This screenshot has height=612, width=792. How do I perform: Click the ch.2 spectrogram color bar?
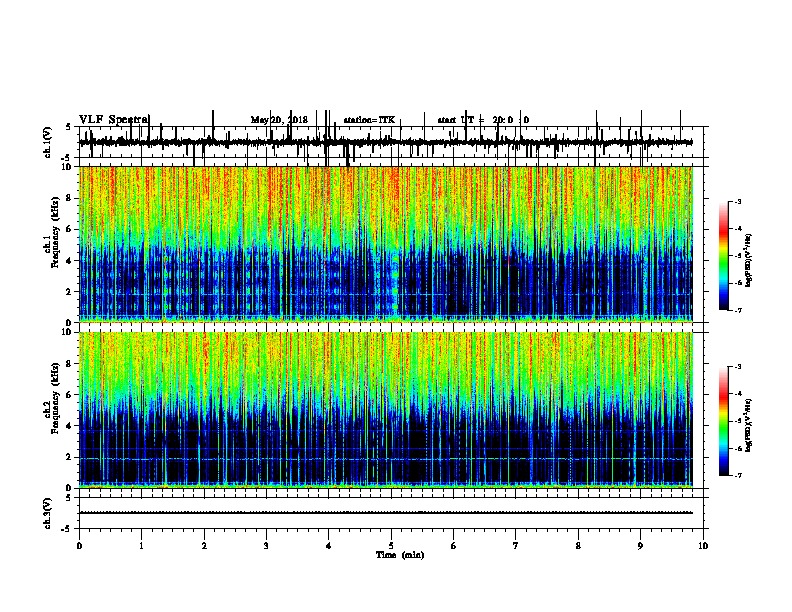tap(723, 421)
